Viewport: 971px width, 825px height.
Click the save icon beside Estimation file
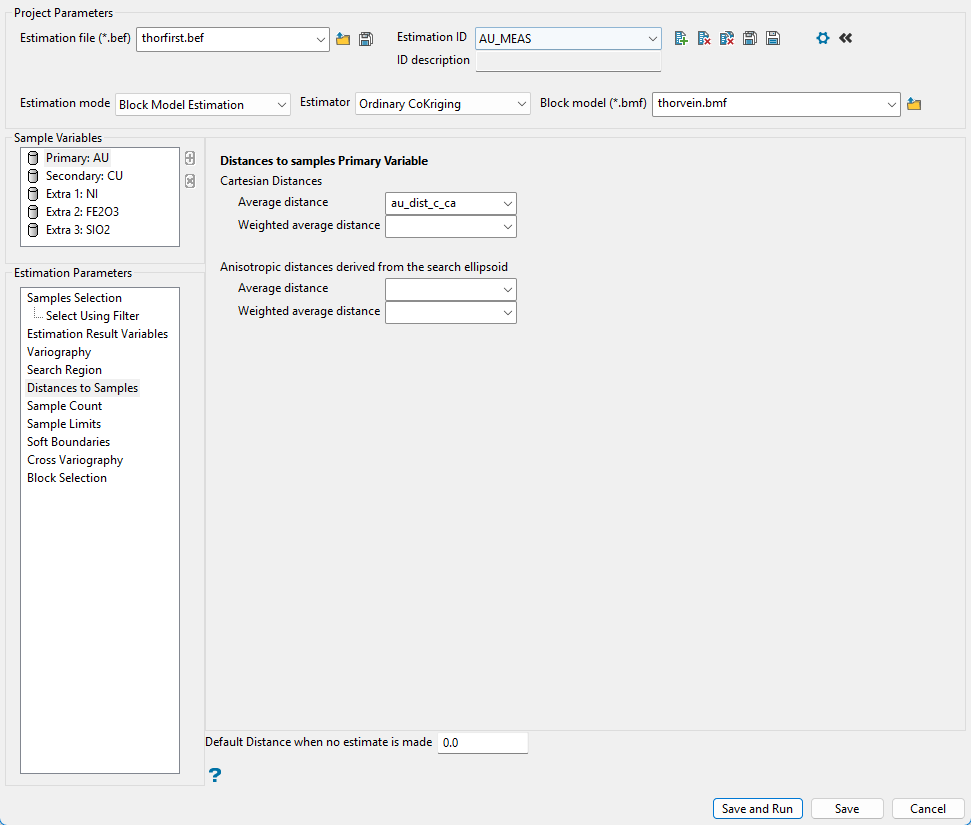coord(366,39)
